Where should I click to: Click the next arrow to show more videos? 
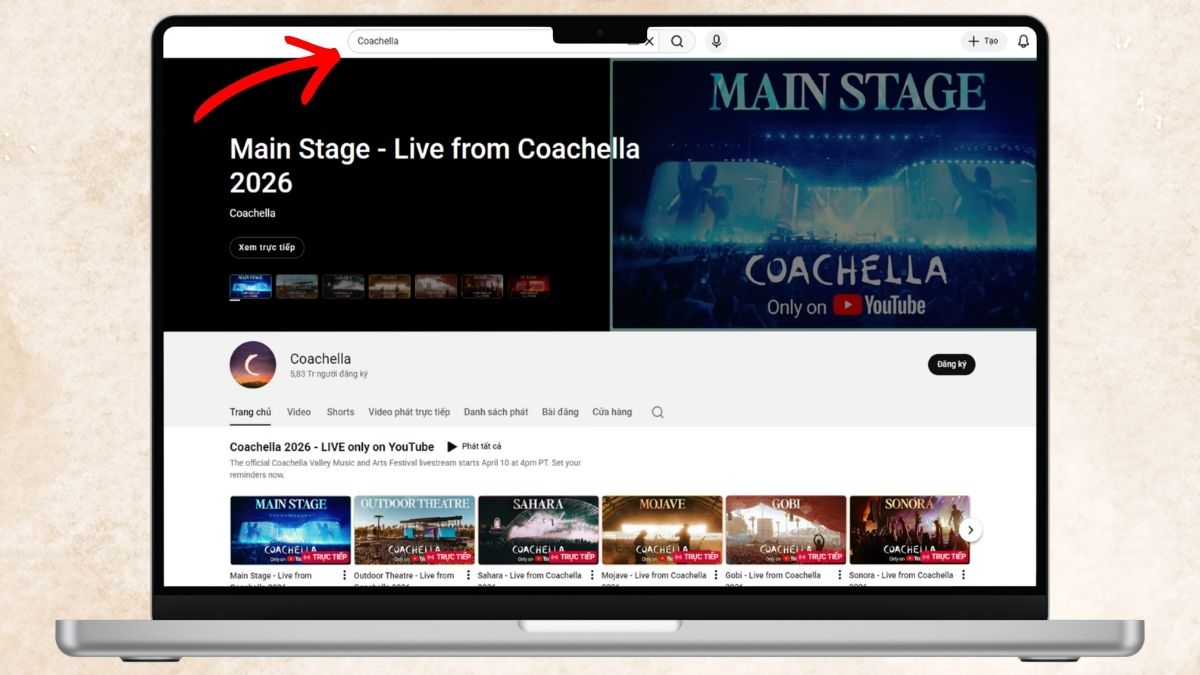970,529
